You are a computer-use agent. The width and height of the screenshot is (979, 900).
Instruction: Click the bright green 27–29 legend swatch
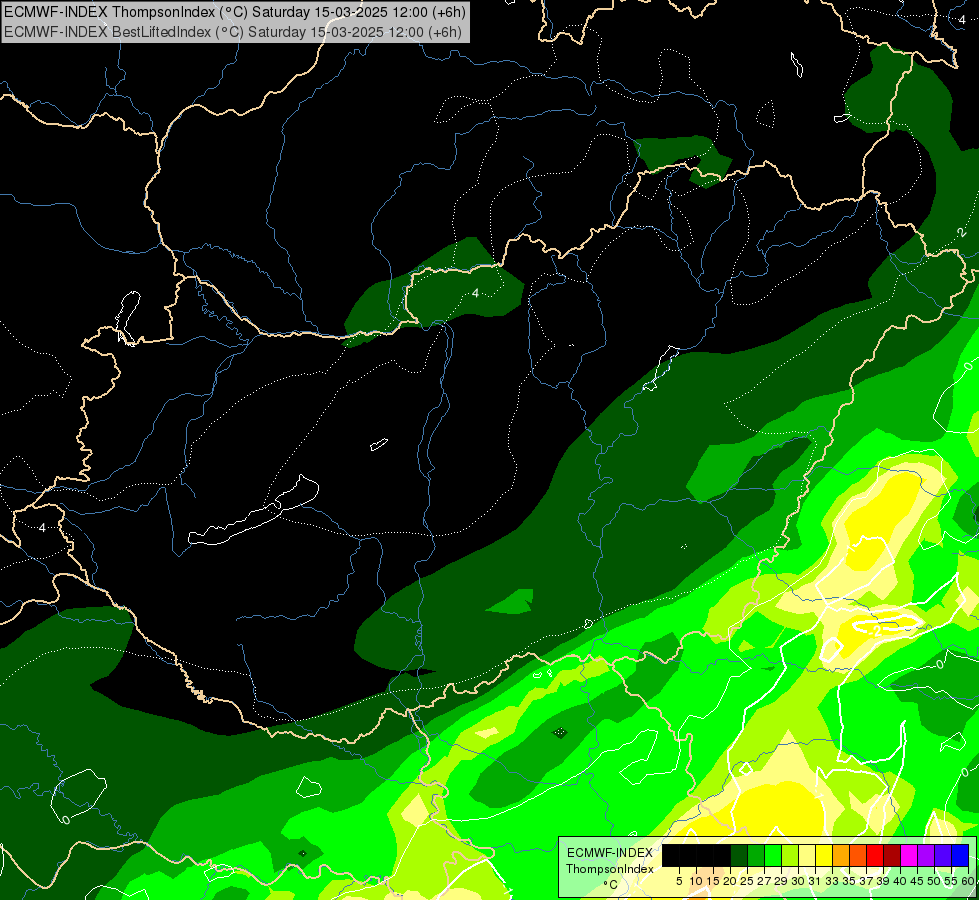click(x=773, y=856)
